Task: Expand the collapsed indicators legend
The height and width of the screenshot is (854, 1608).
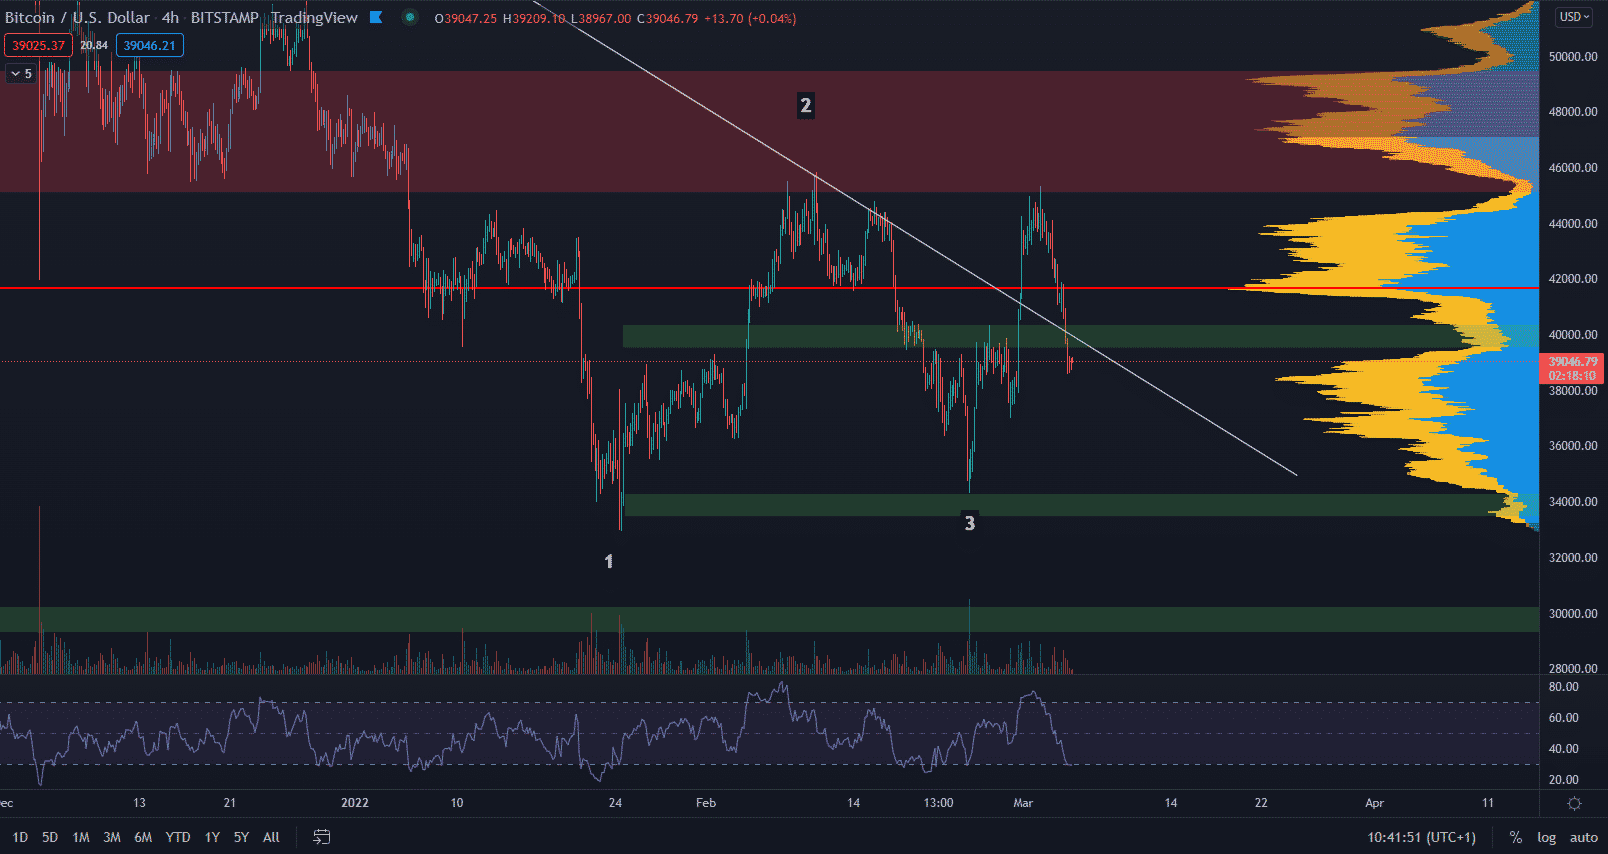Action: click(21, 73)
